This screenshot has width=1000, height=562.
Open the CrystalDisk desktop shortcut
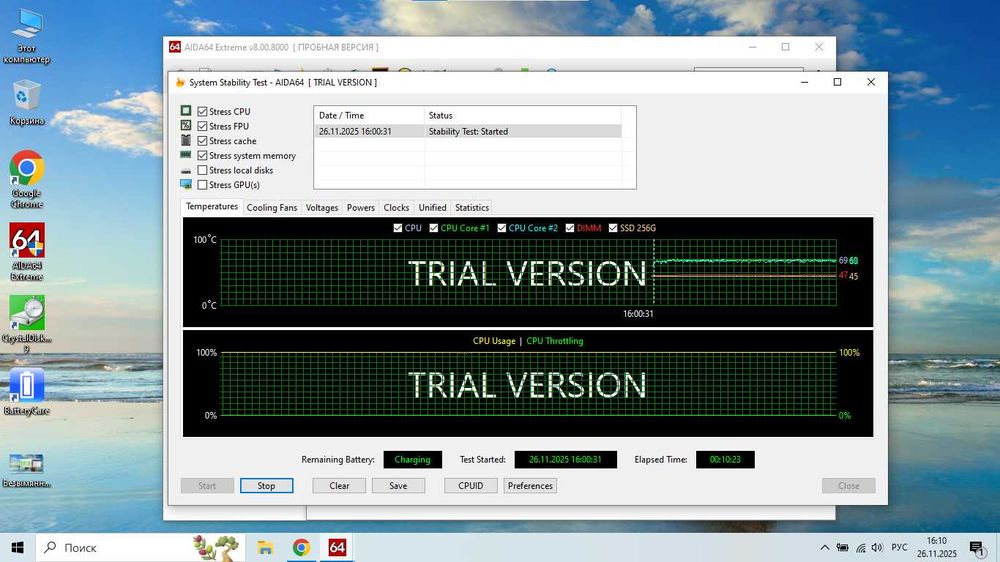coord(26,324)
